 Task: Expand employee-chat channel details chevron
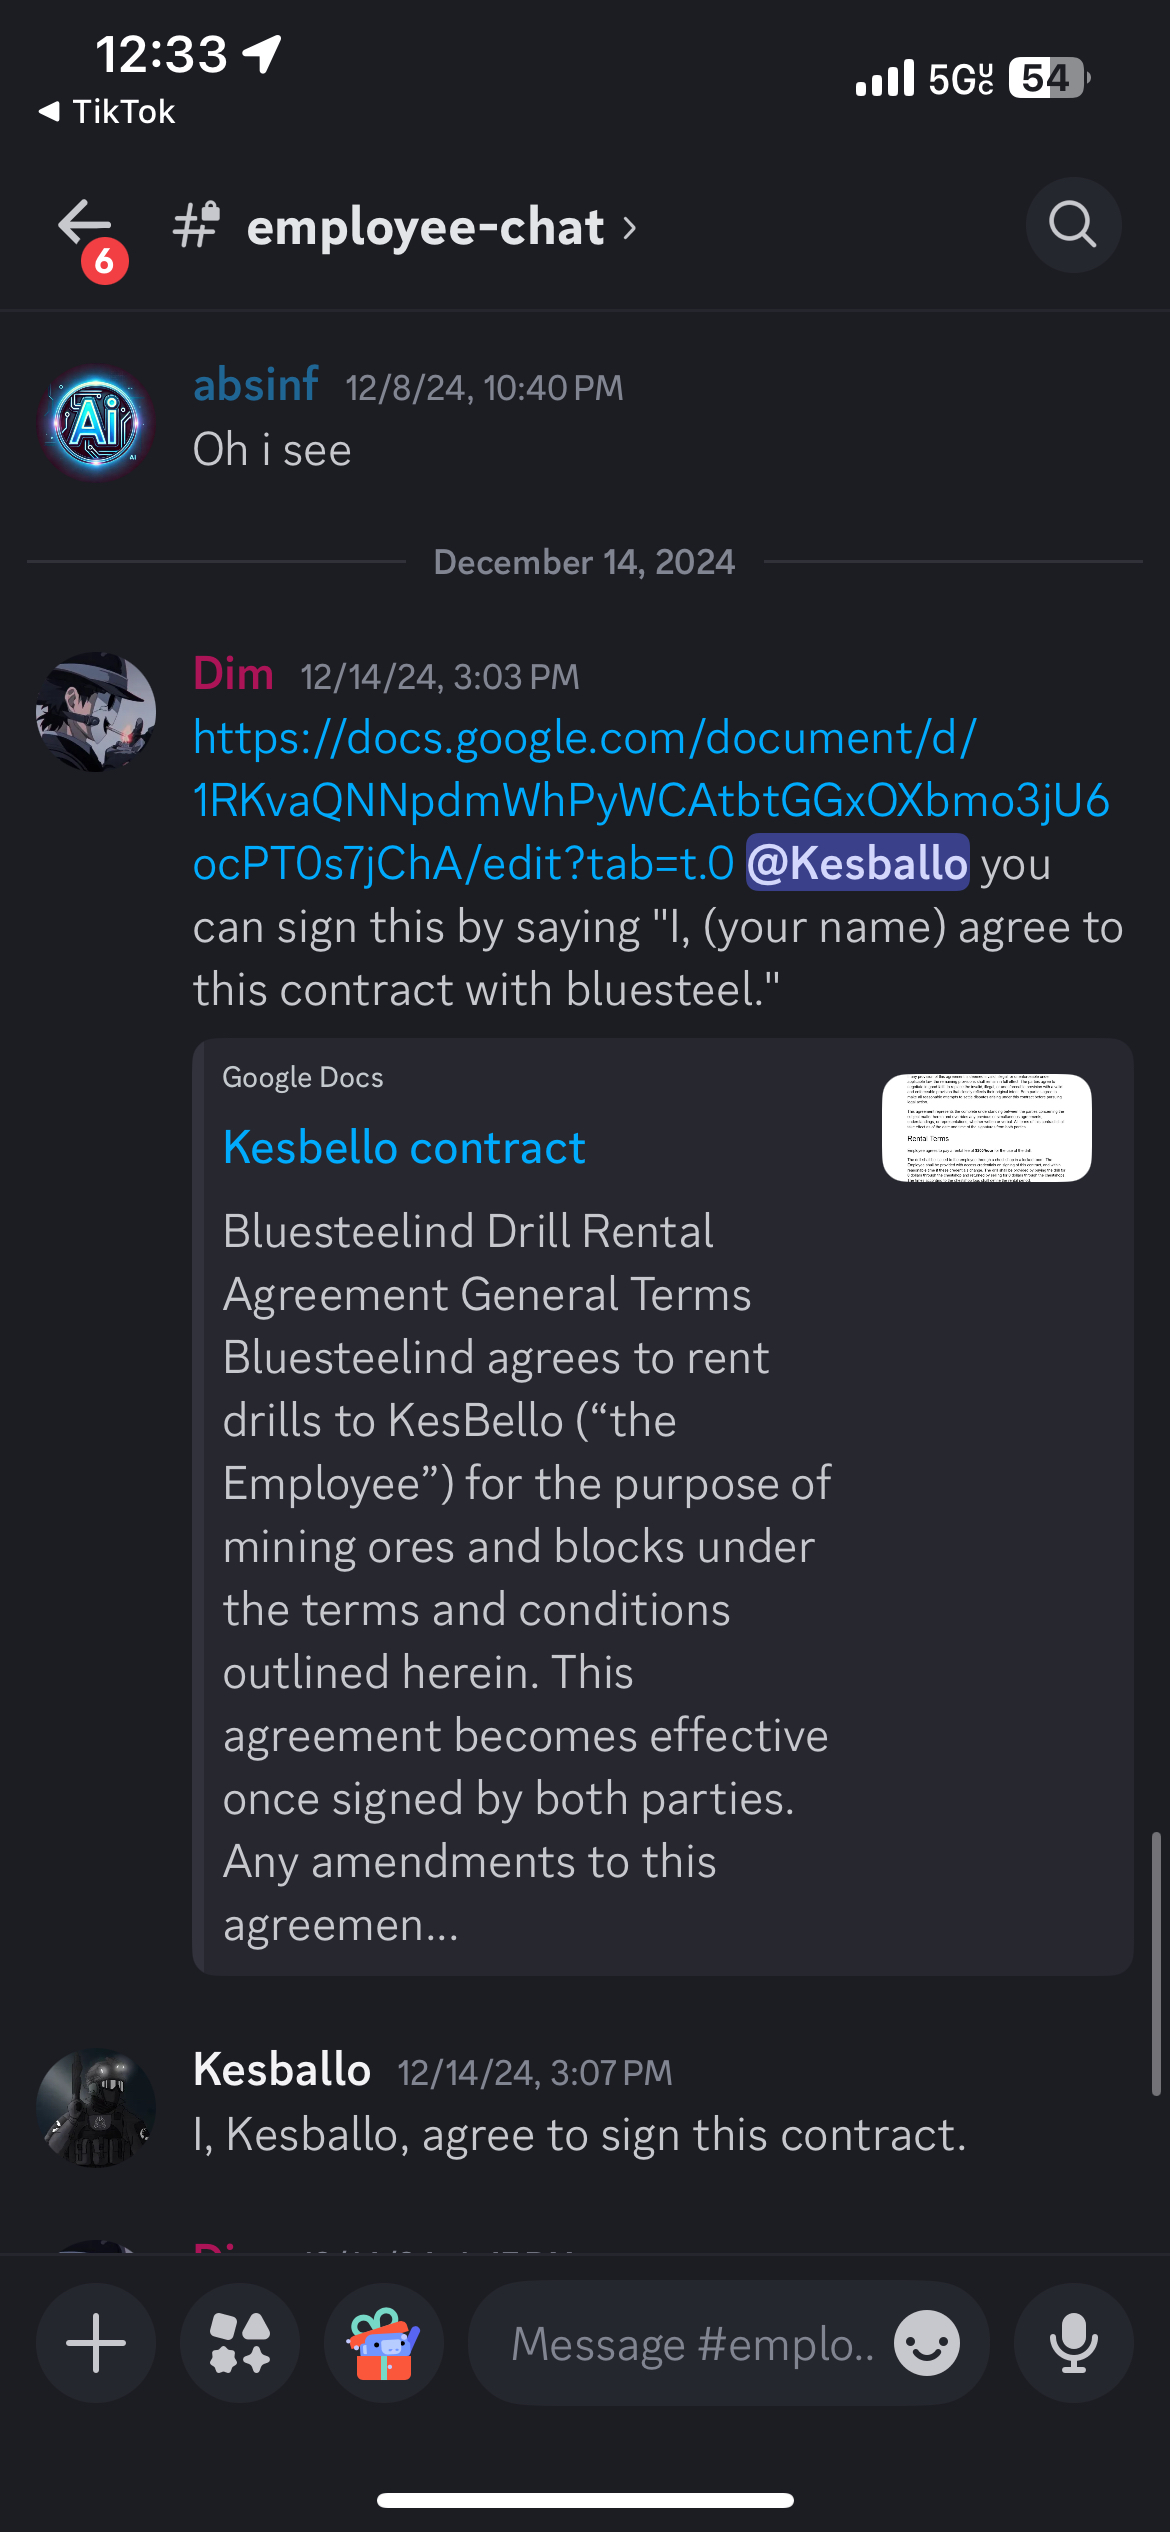click(x=629, y=228)
